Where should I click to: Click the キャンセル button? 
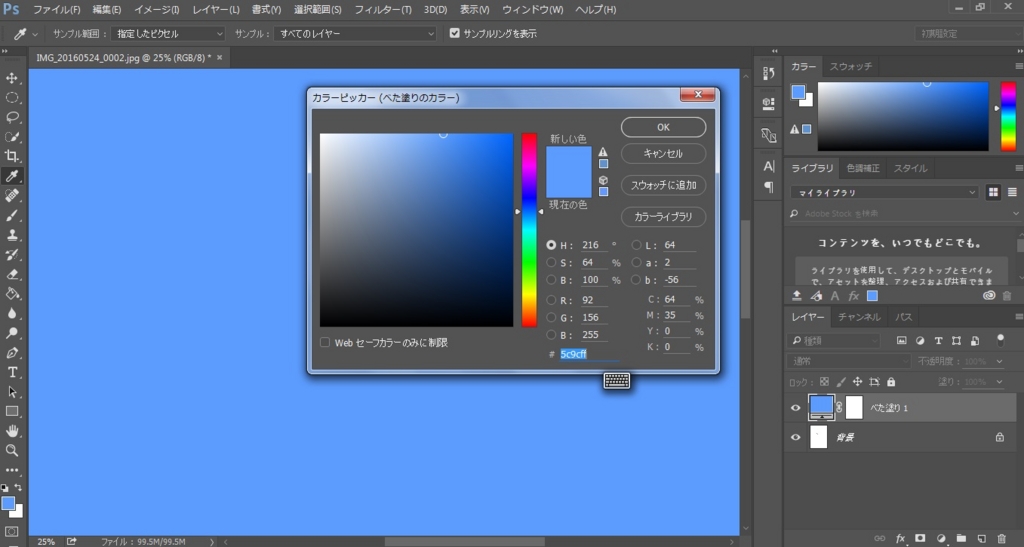click(663, 153)
